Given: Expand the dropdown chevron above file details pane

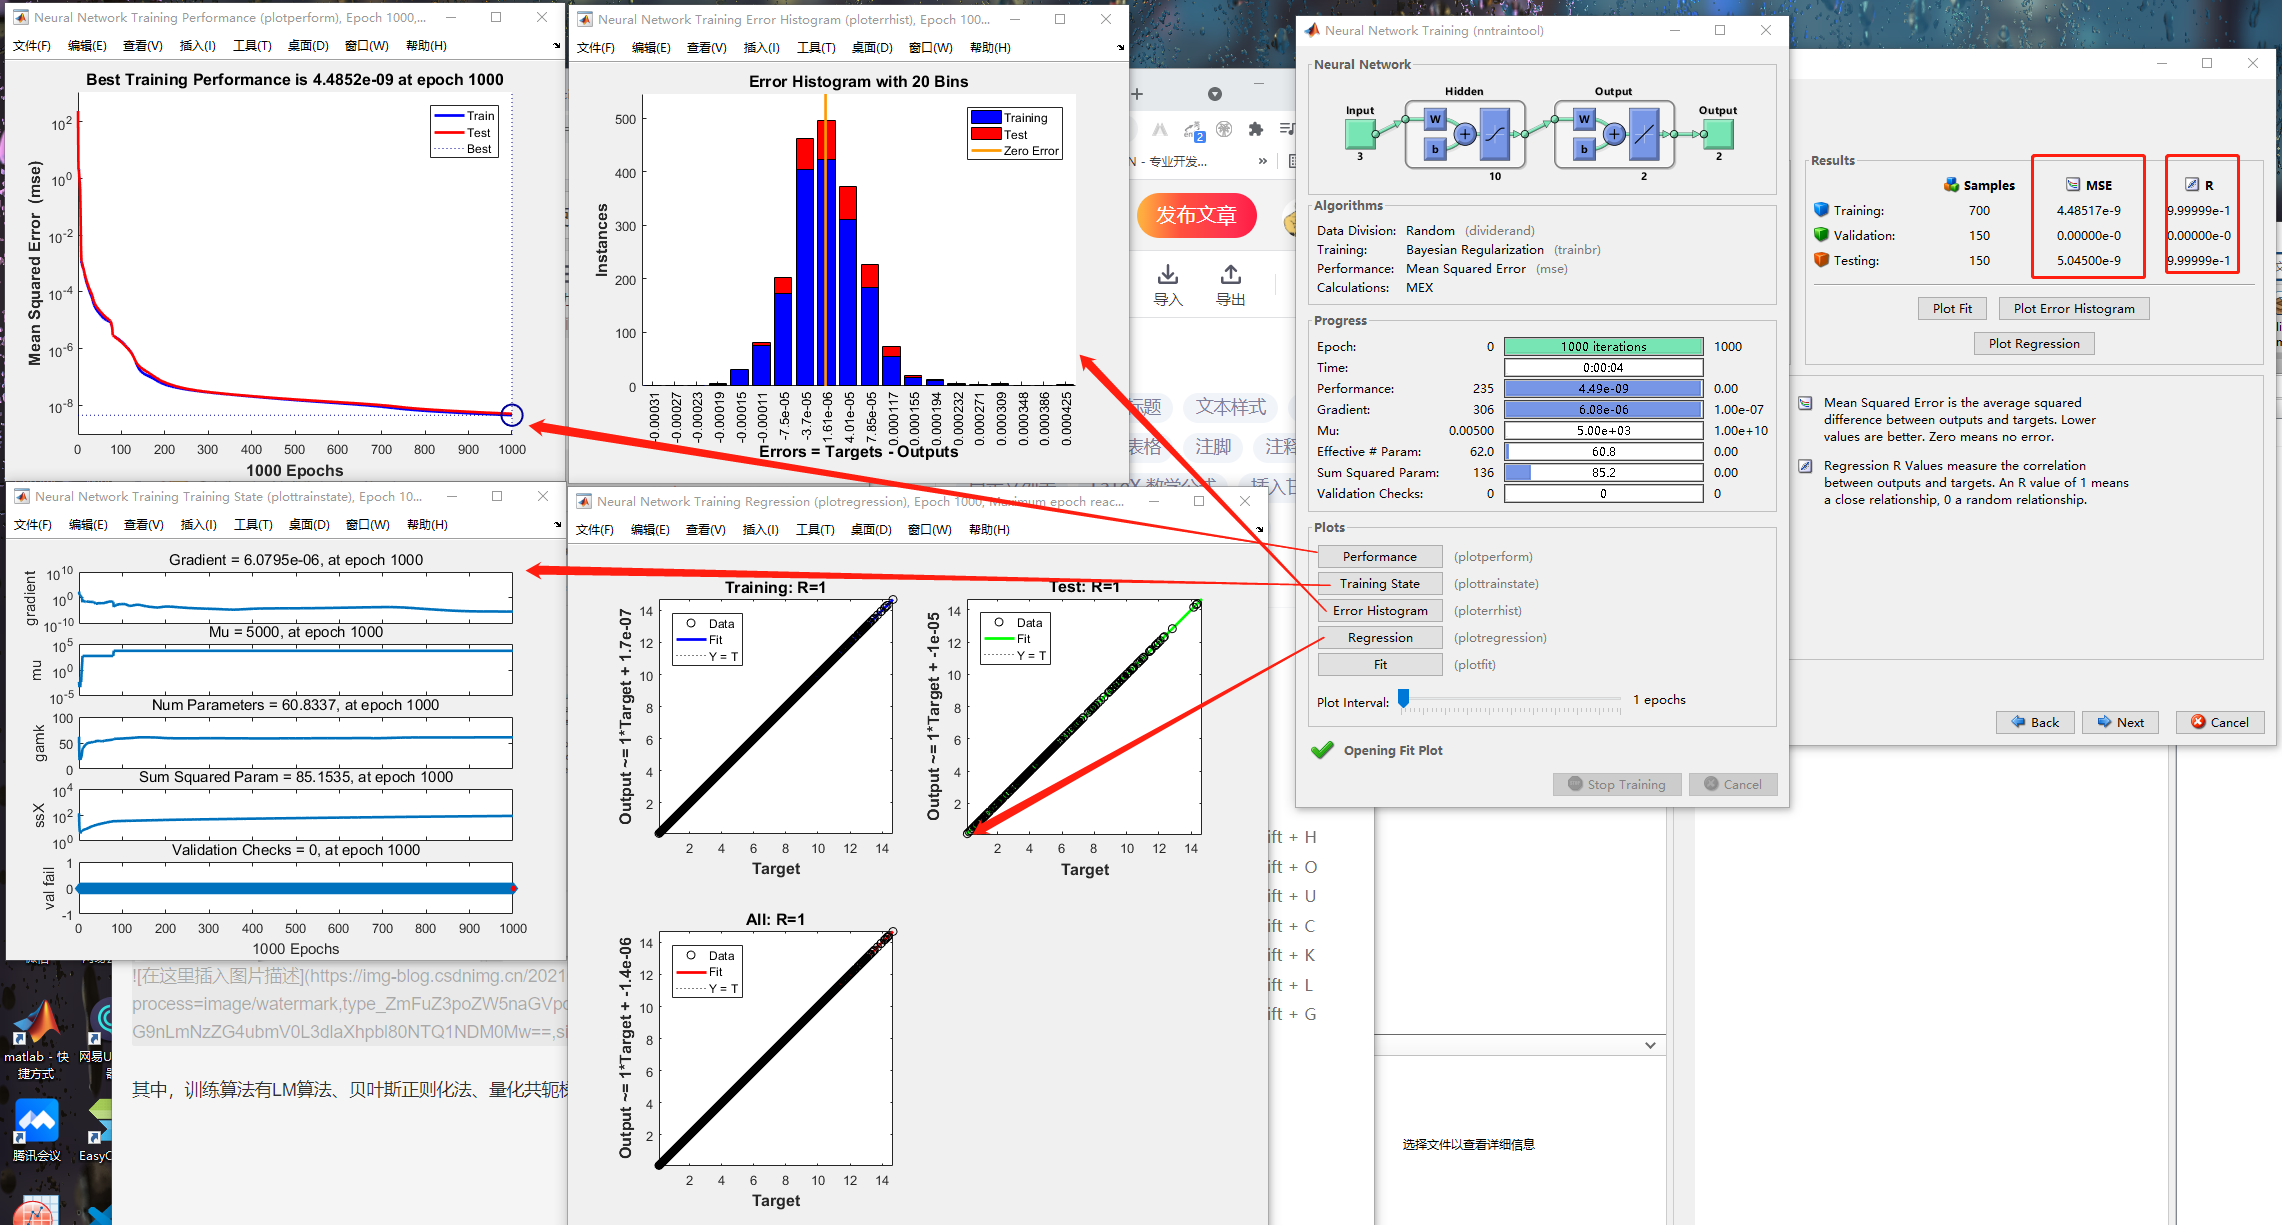Looking at the screenshot, I should 1650,1045.
